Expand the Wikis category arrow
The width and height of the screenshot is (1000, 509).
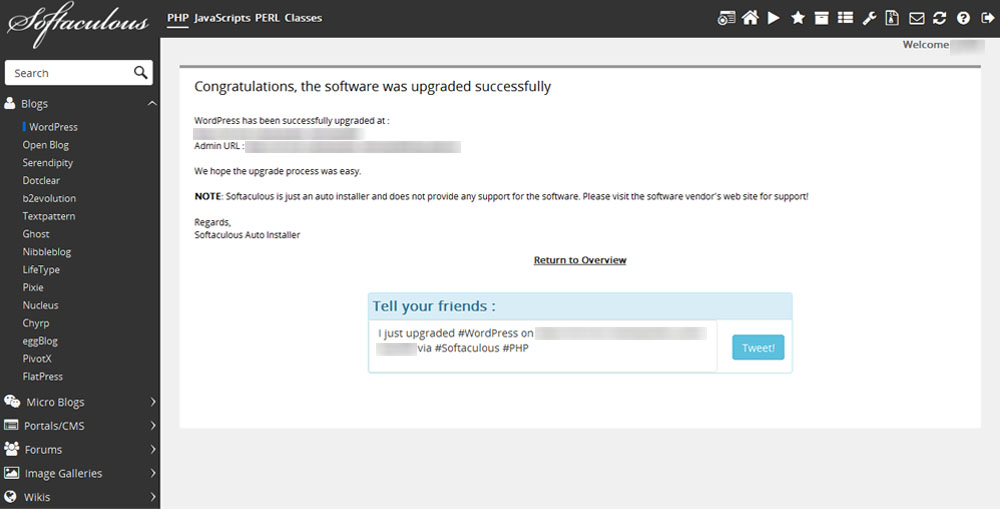(153, 497)
